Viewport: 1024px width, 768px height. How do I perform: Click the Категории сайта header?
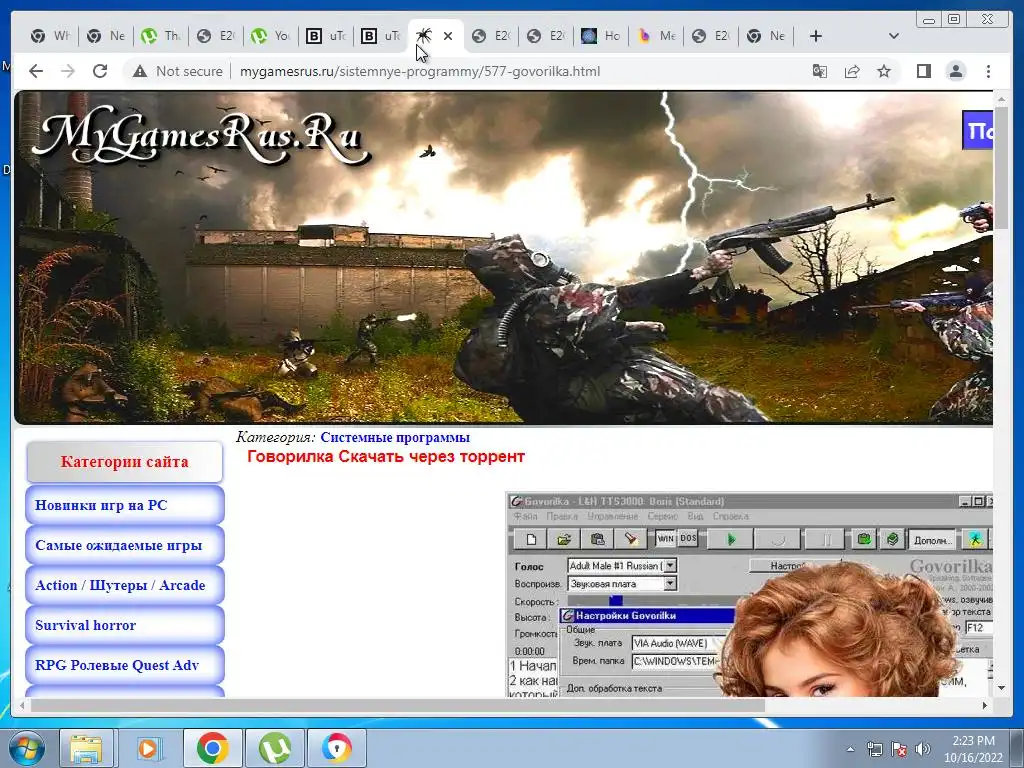pyautogui.click(x=124, y=462)
